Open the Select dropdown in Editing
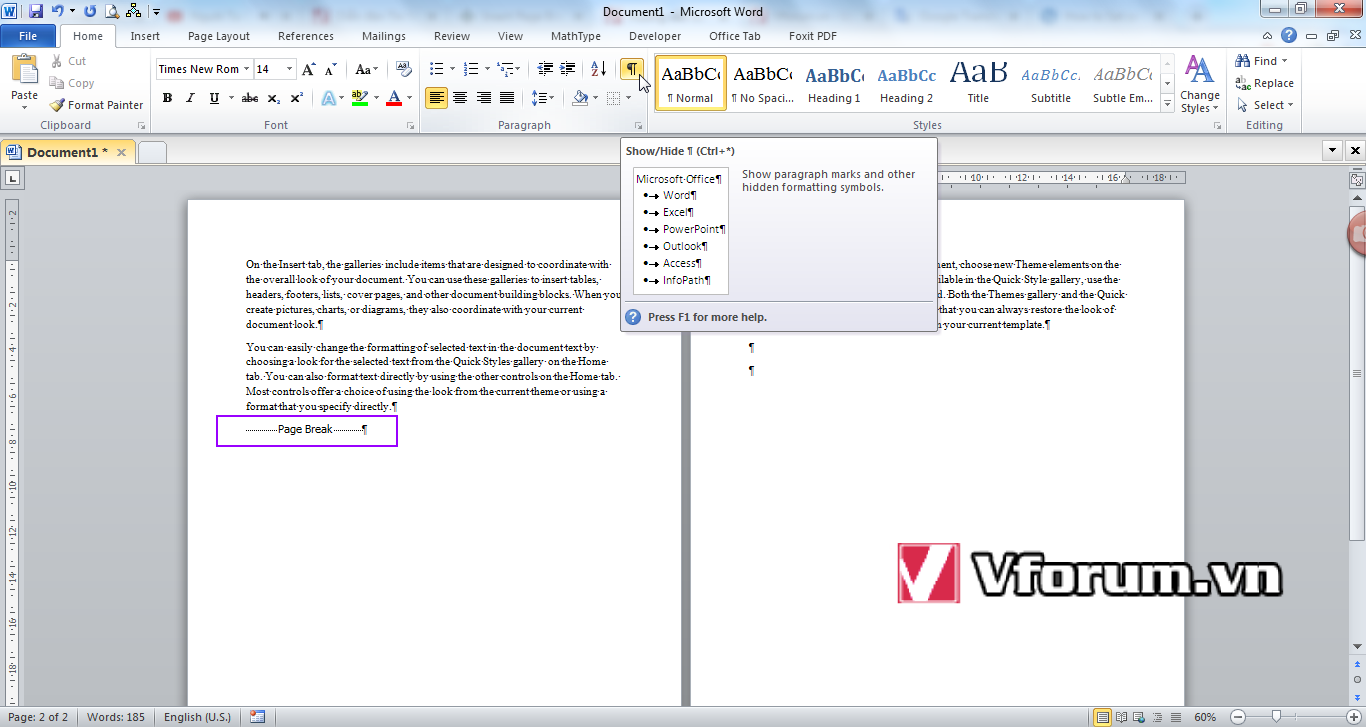The height and width of the screenshot is (727, 1366). click(x=1264, y=105)
